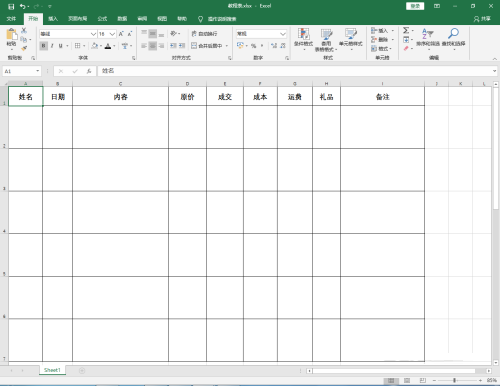Open the Format cells dropdown
This screenshot has height=386, width=500.
382,49
